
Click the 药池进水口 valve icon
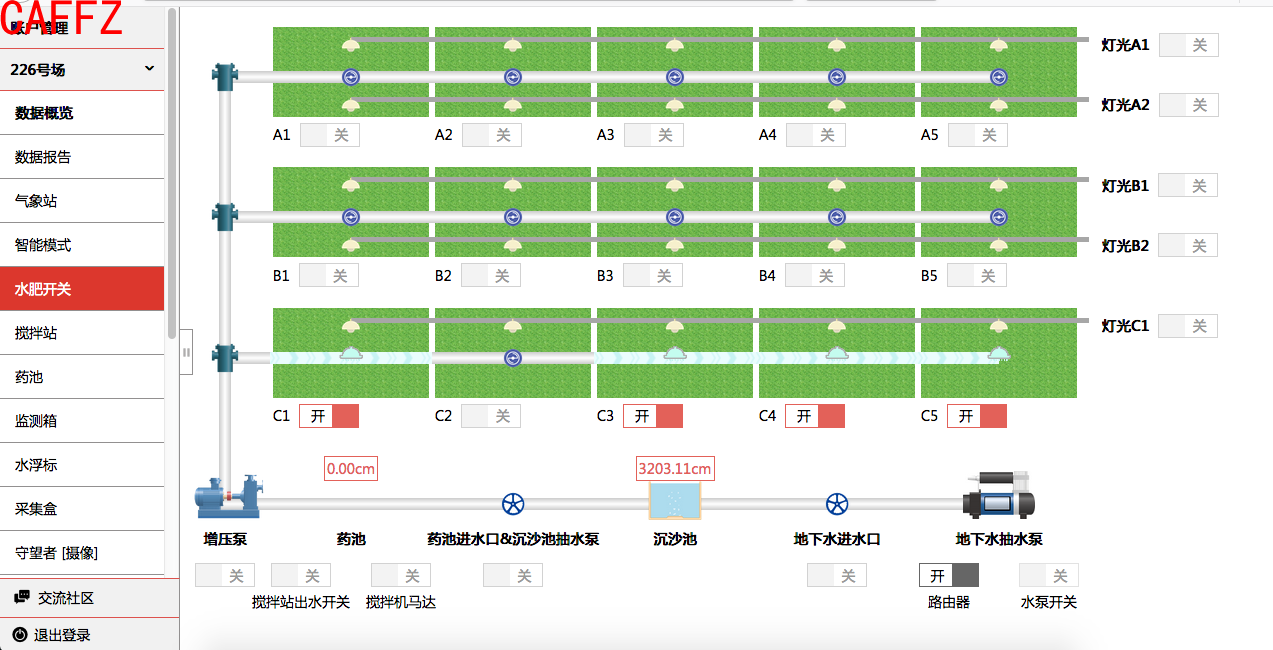(x=513, y=505)
